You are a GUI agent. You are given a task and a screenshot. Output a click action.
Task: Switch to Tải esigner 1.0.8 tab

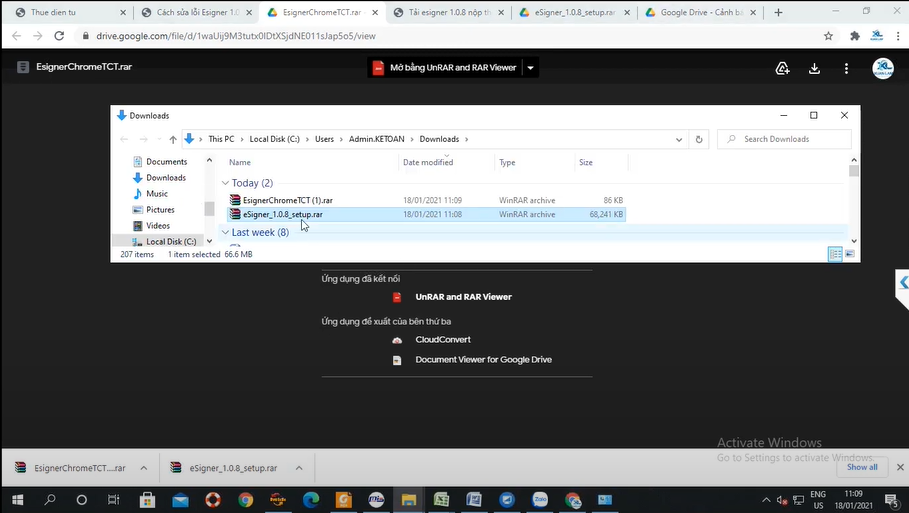(449, 12)
